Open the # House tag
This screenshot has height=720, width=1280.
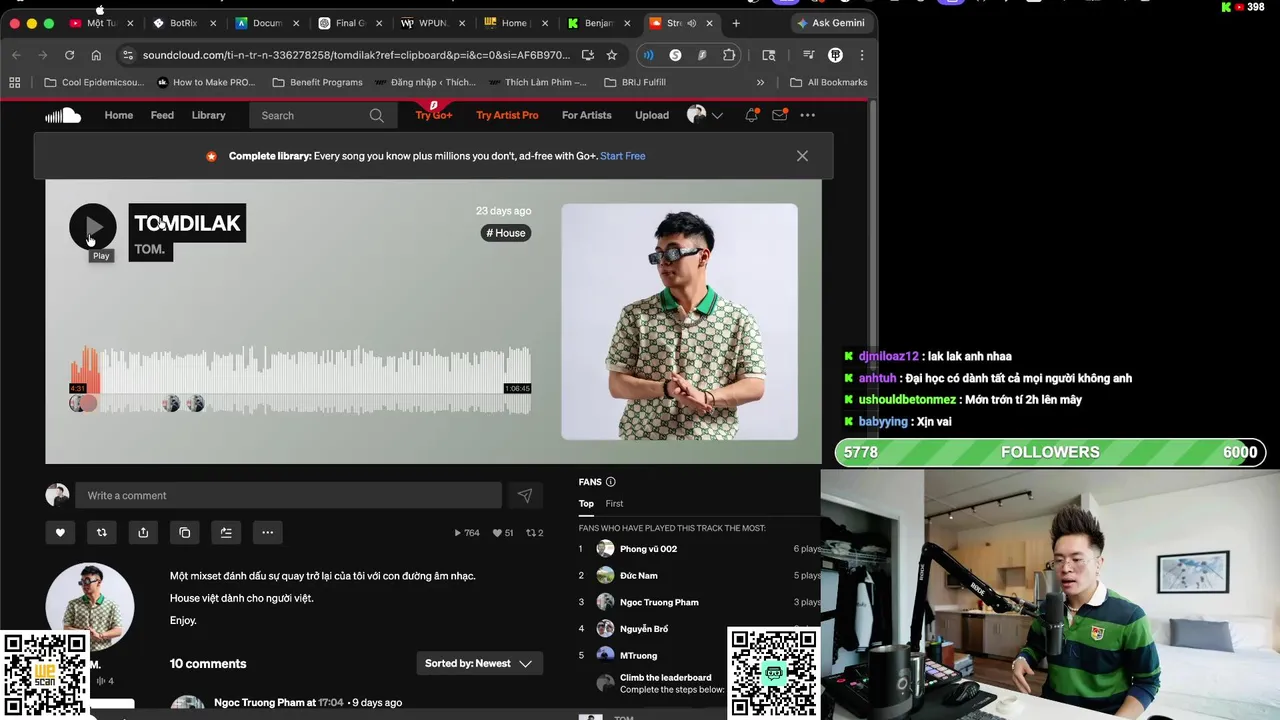[506, 233]
